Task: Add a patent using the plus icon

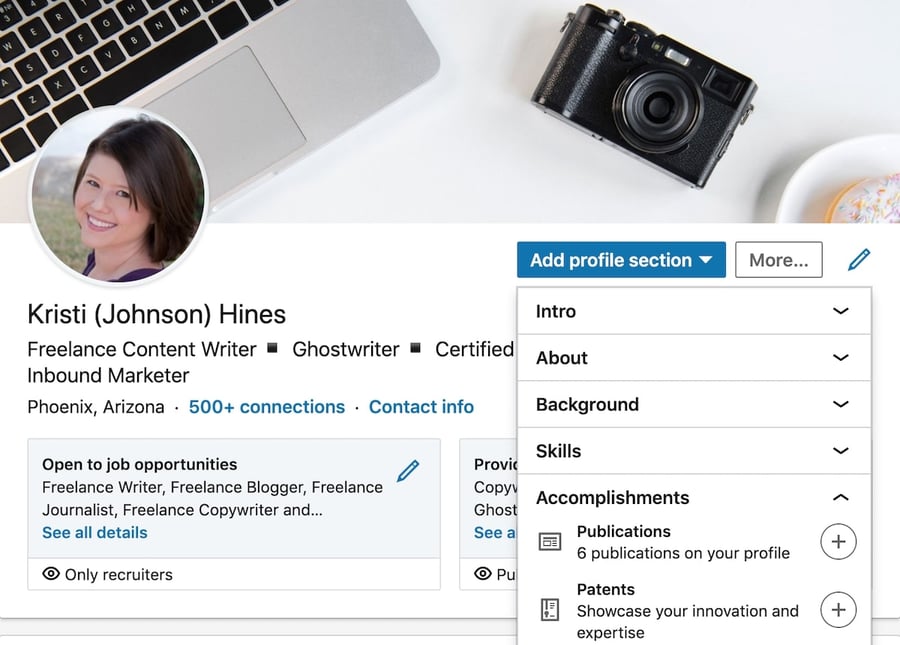Action: click(838, 610)
